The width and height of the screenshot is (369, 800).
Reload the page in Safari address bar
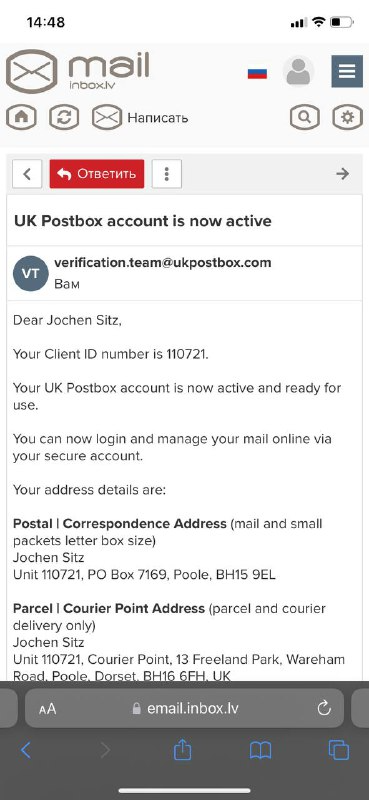[324, 708]
